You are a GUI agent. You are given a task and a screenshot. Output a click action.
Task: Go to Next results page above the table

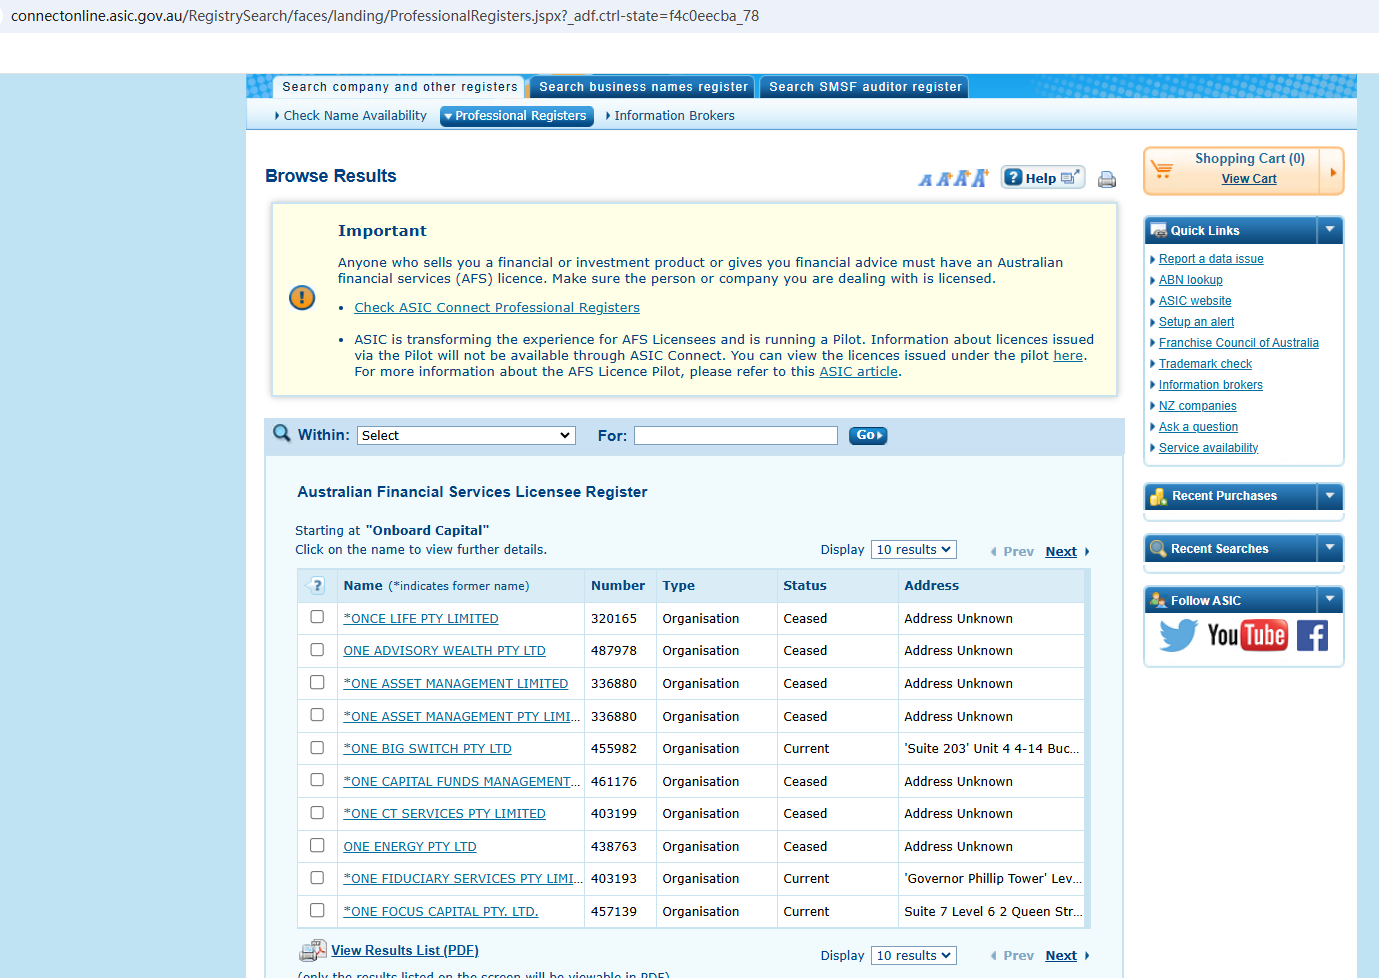click(1061, 552)
